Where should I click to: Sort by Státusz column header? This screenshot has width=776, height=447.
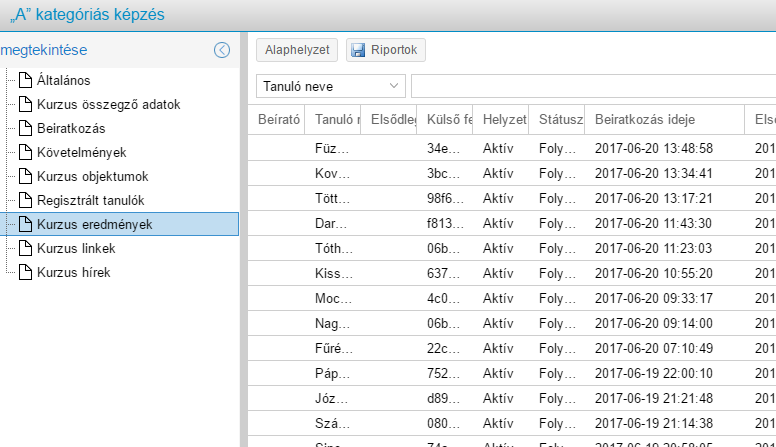[x=559, y=120]
